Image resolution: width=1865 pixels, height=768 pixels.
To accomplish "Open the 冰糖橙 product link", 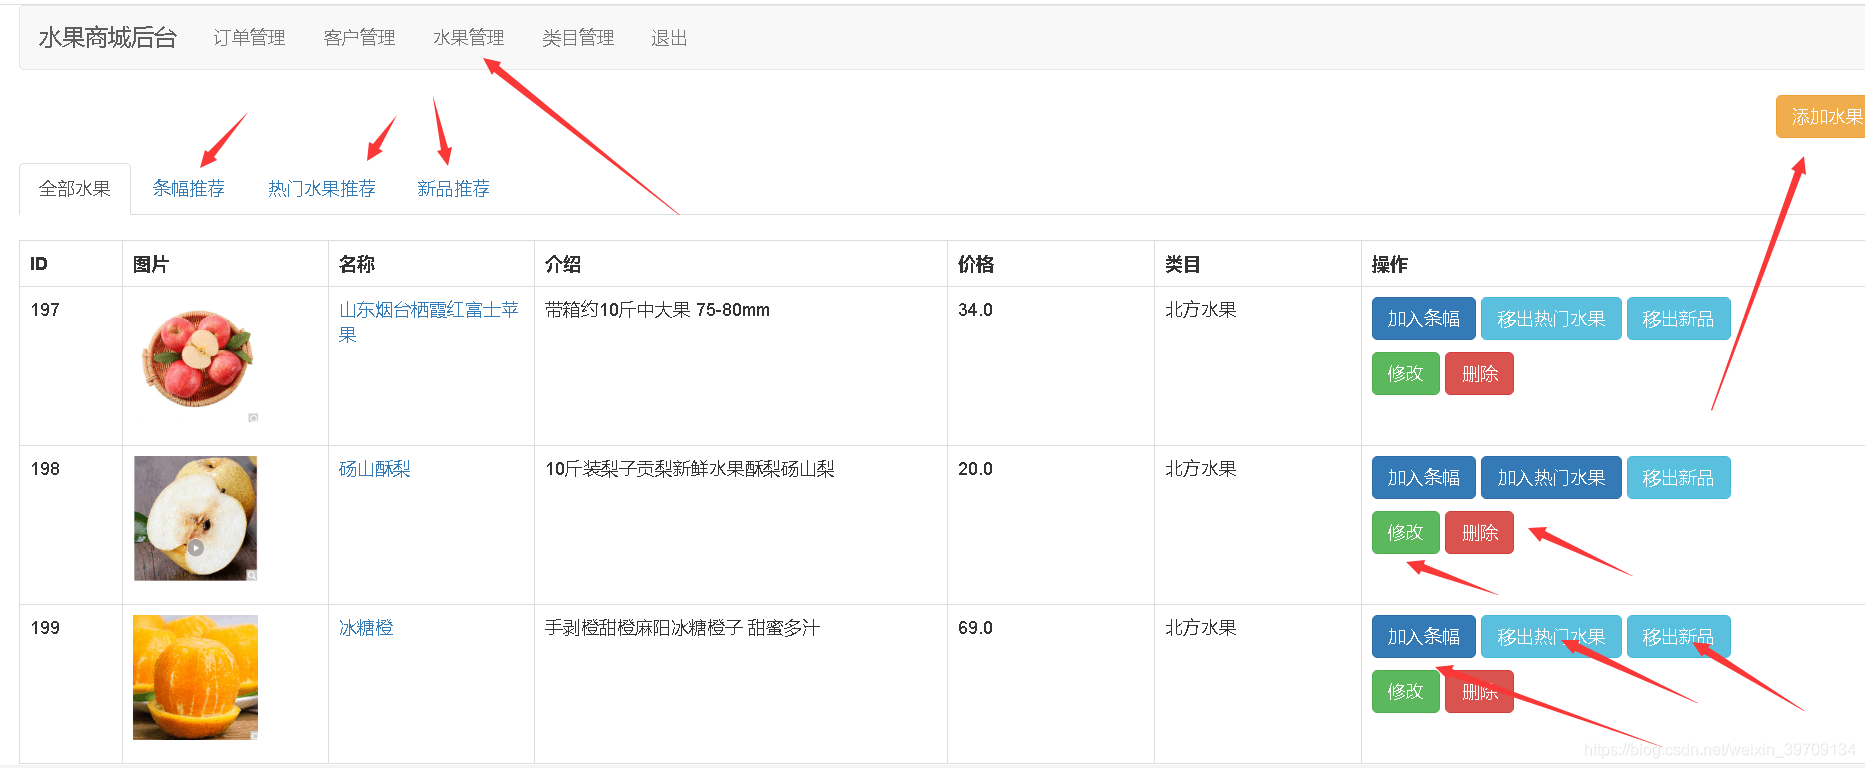I will click(366, 628).
